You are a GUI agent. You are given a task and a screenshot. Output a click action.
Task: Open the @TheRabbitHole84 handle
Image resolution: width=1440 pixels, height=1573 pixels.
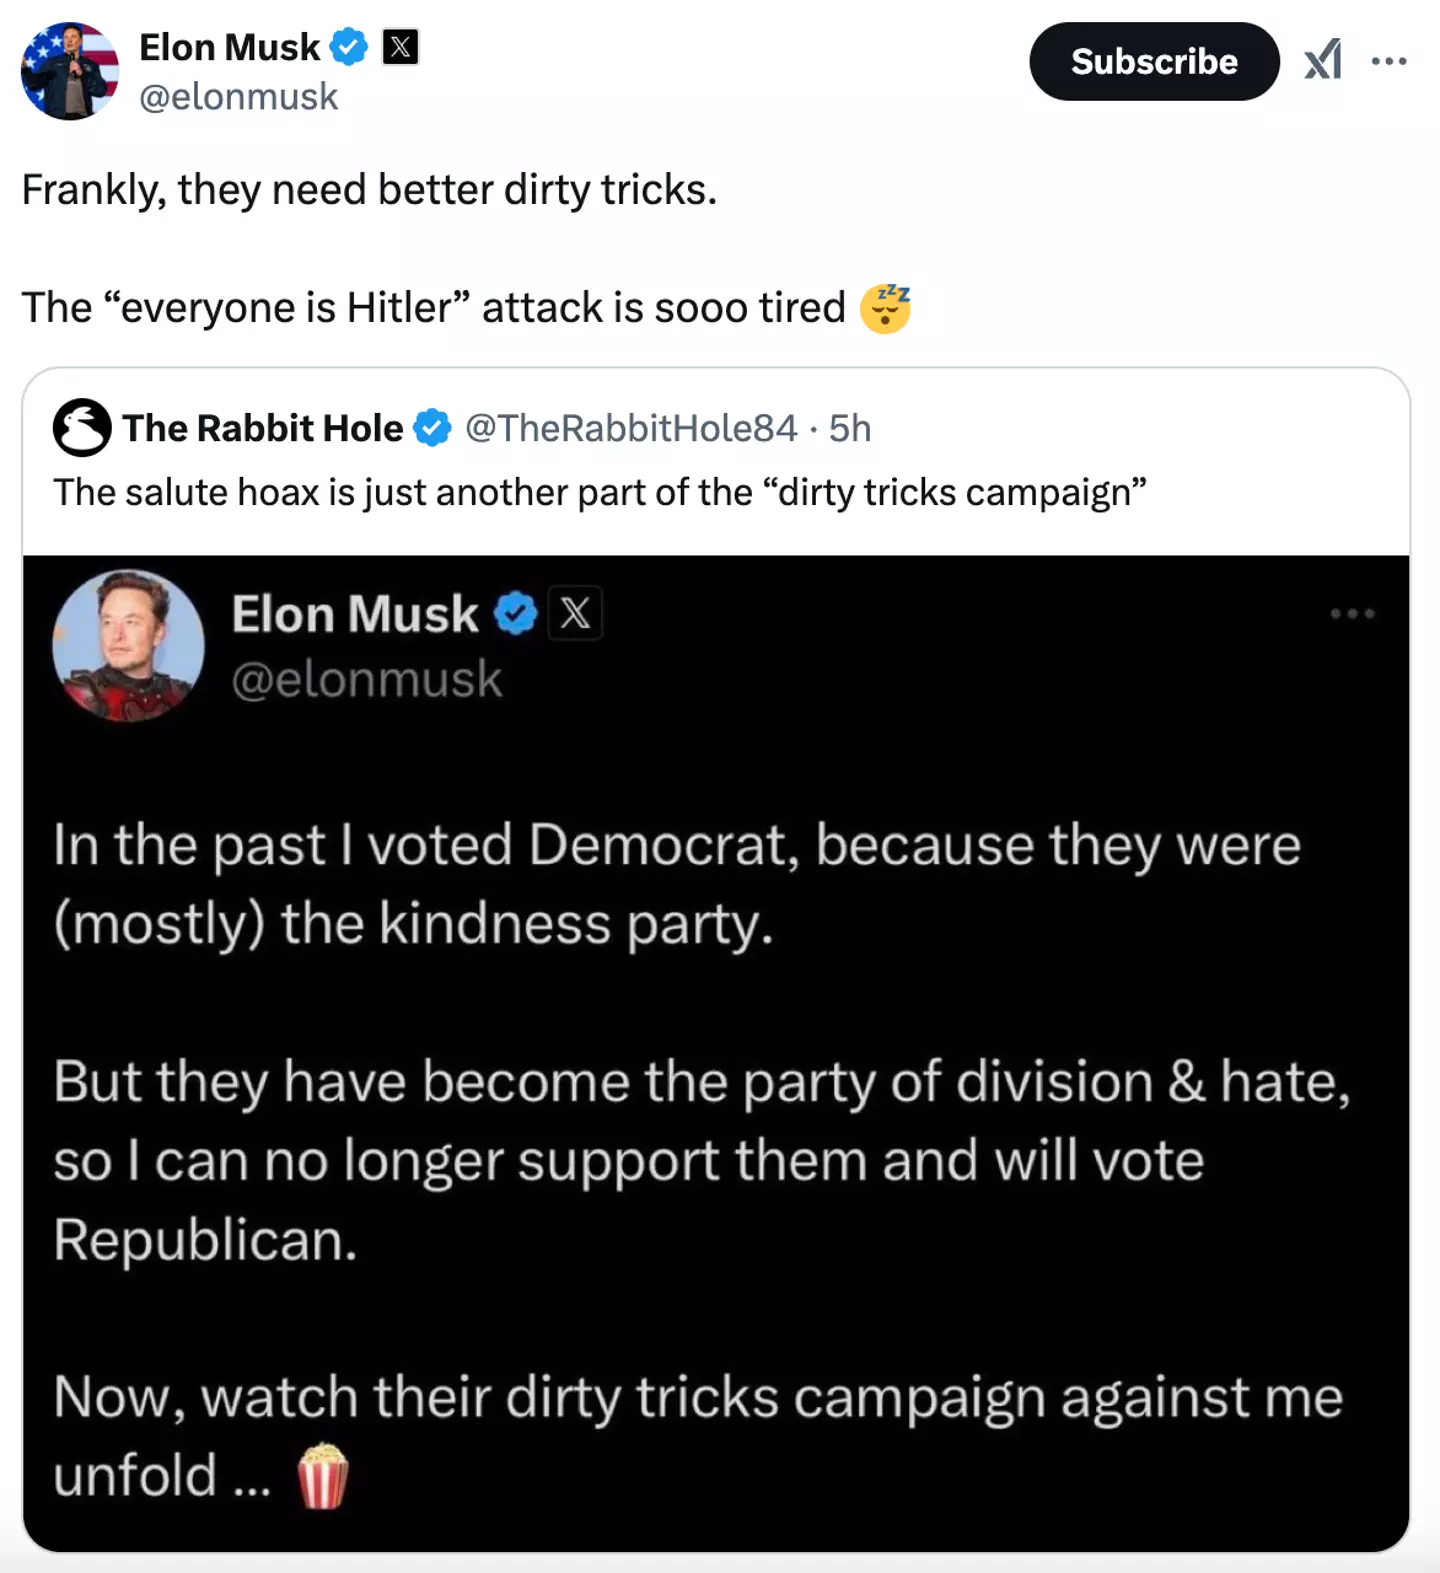(631, 428)
